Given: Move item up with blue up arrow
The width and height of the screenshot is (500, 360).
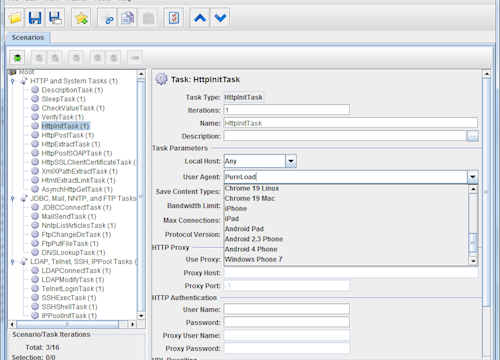Looking at the screenshot, I should (x=200, y=18).
